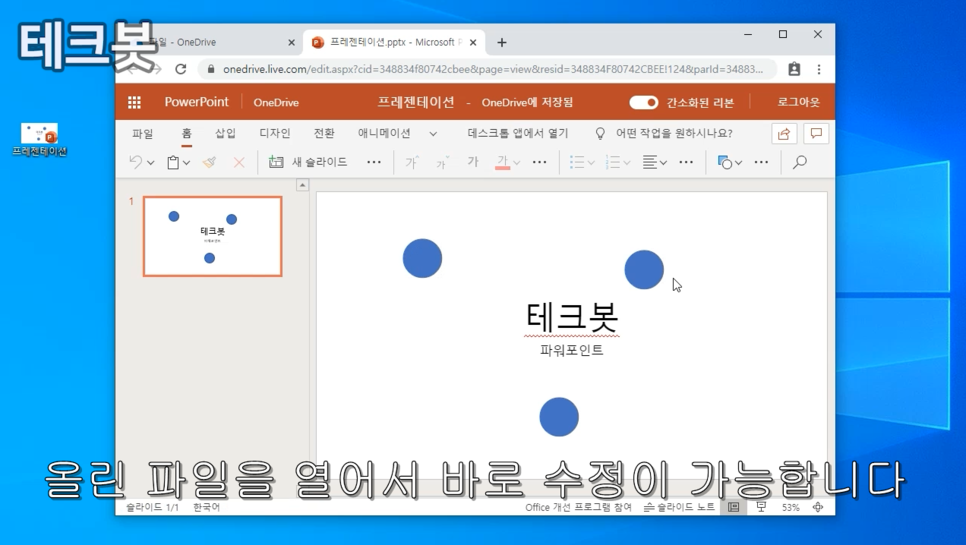966x545 pixels.
Task: Open more paragraph options ellipsis
Action: [686, 162]
